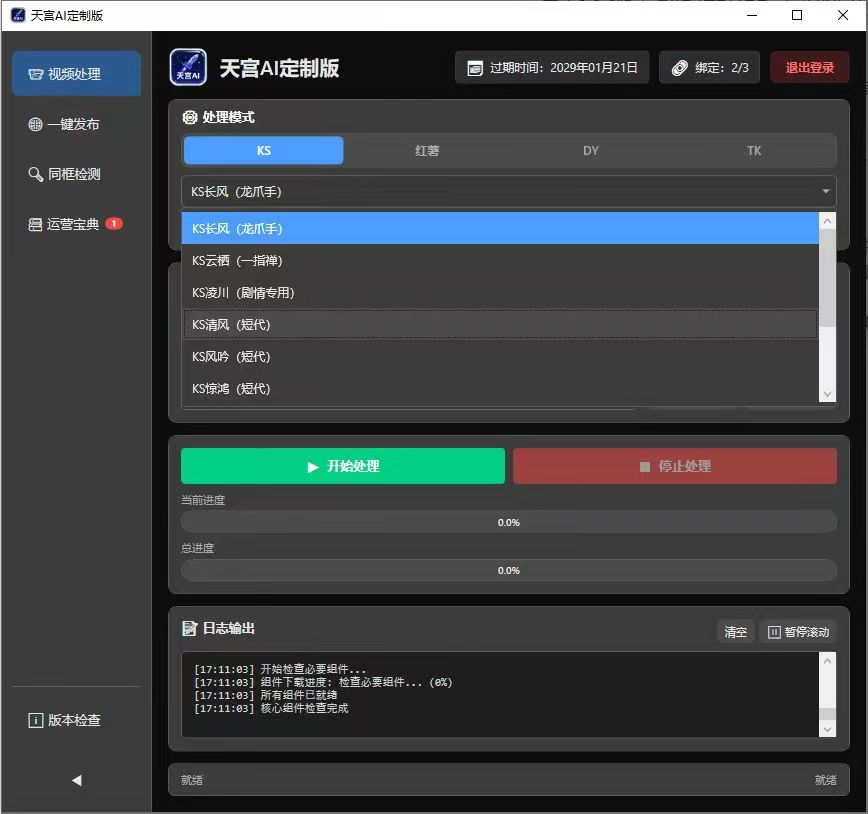The height and width of the screenshot is (814, 868).
Task: Click 清空 to clear the log
Action: [x=736, y=632]
